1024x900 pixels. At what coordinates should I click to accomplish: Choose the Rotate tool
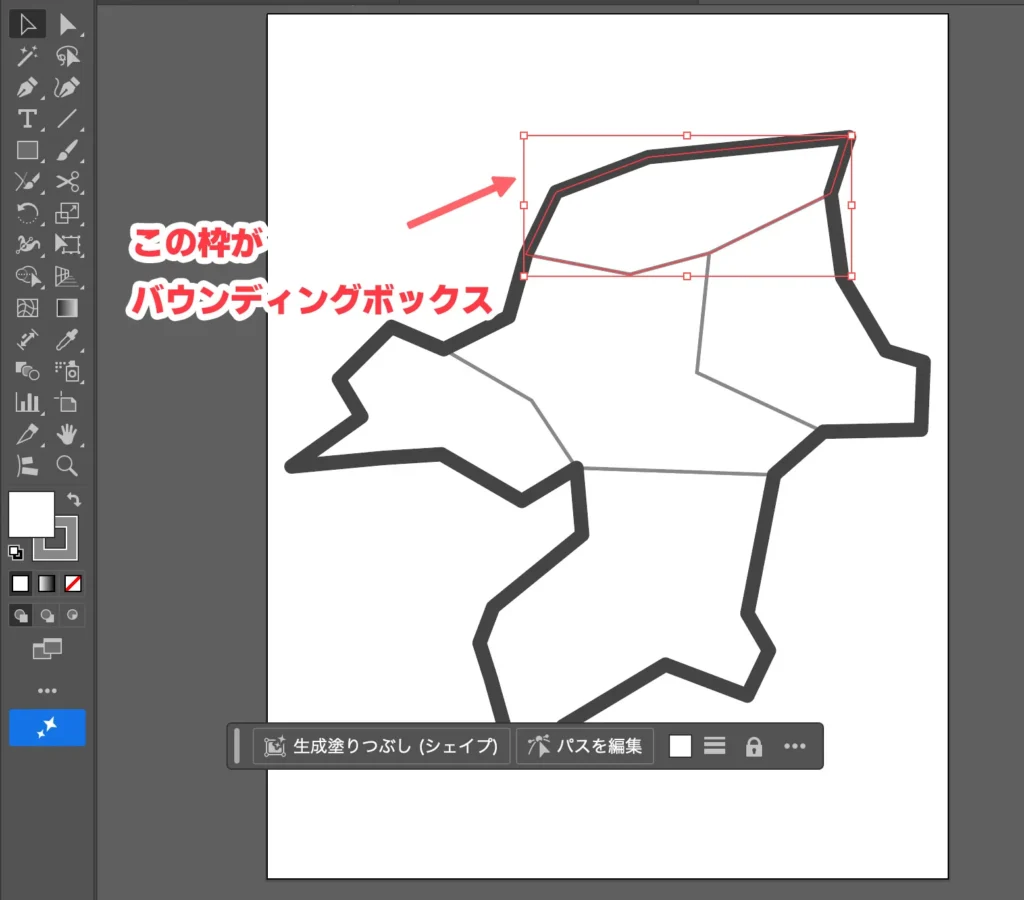coord(27,213)
